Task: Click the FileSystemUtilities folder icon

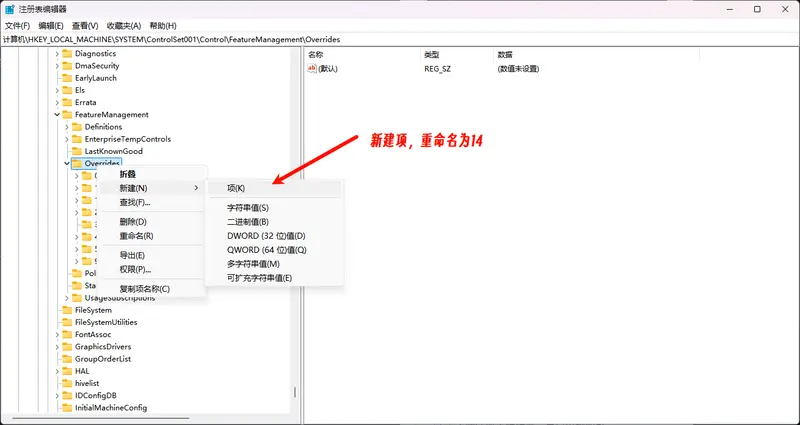Action: click(67, 322)
